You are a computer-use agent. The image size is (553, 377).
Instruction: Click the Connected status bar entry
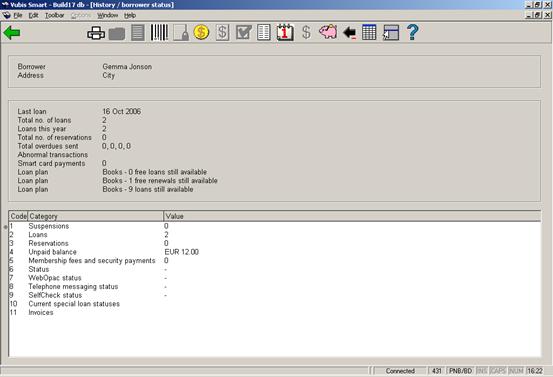tap(400, 371)
